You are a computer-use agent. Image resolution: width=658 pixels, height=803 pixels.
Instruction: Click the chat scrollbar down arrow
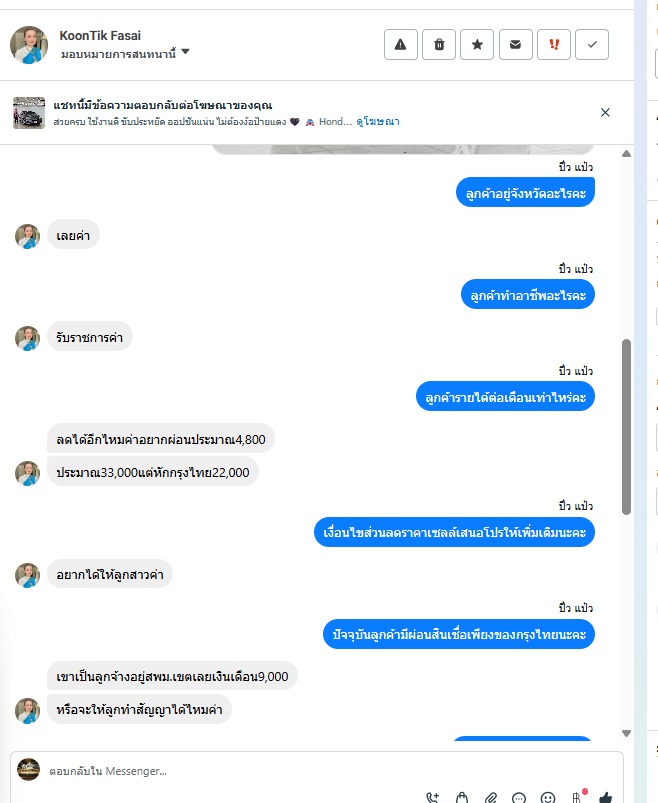(626, 733)
